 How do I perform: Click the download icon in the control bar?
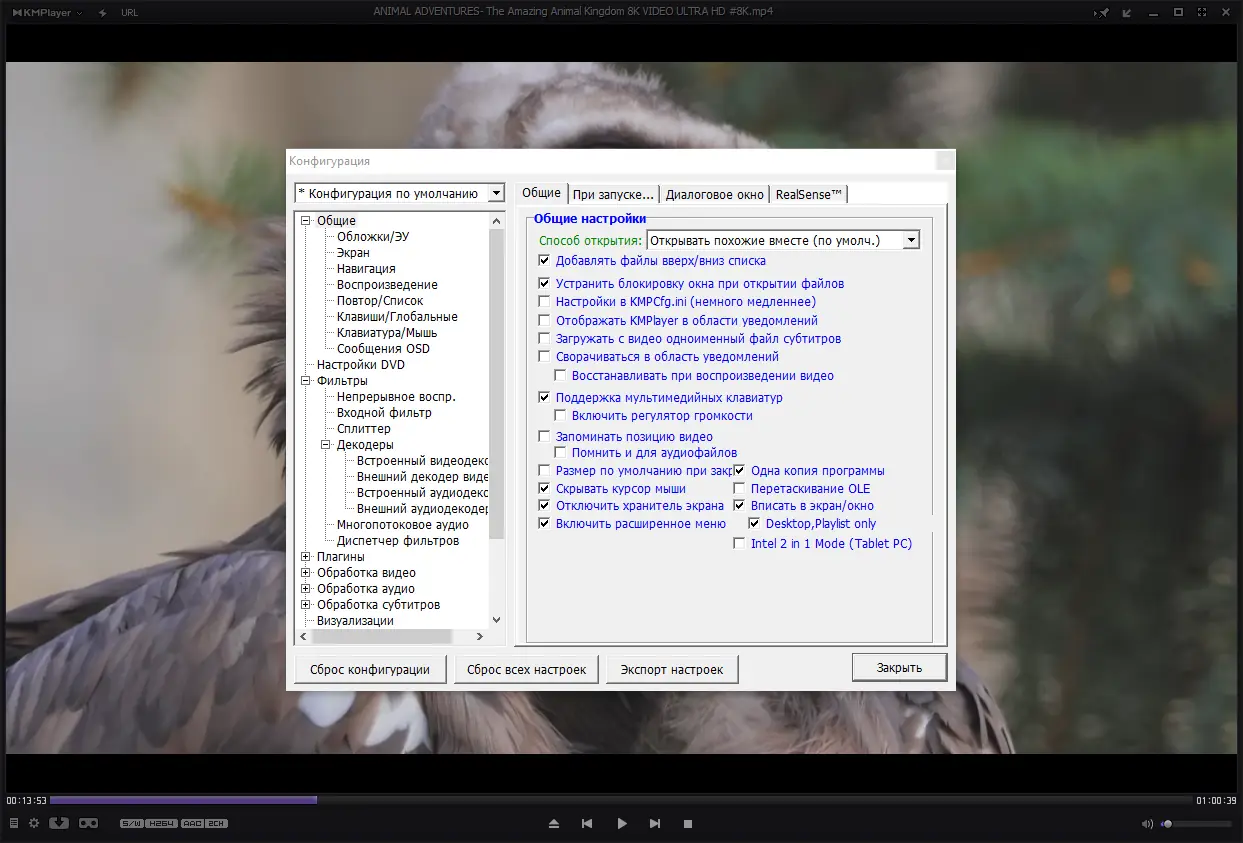[x=59, y=823]
